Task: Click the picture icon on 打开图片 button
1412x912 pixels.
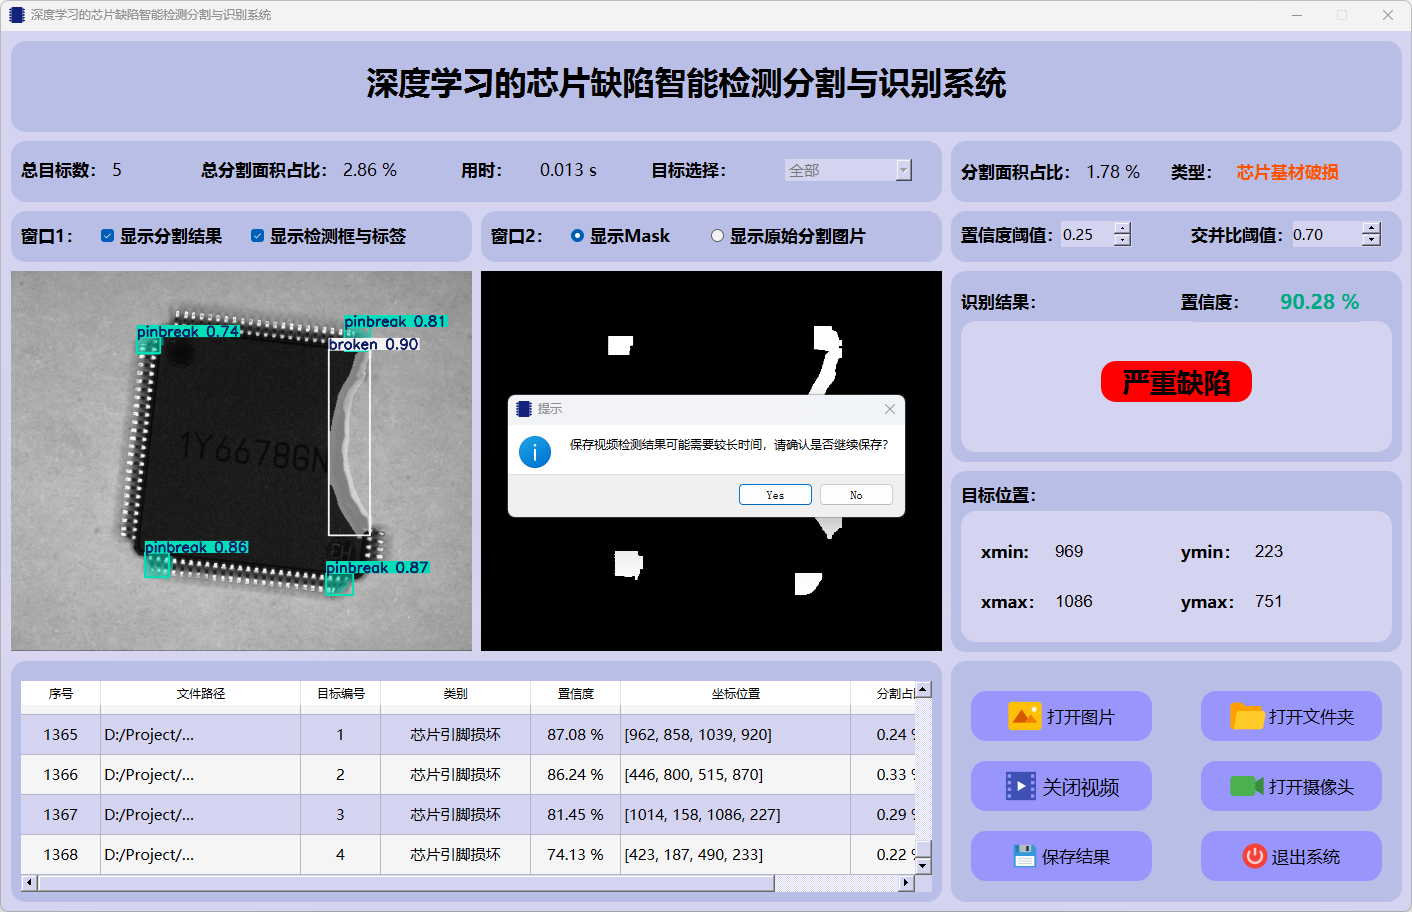Action: [1024, 716]
